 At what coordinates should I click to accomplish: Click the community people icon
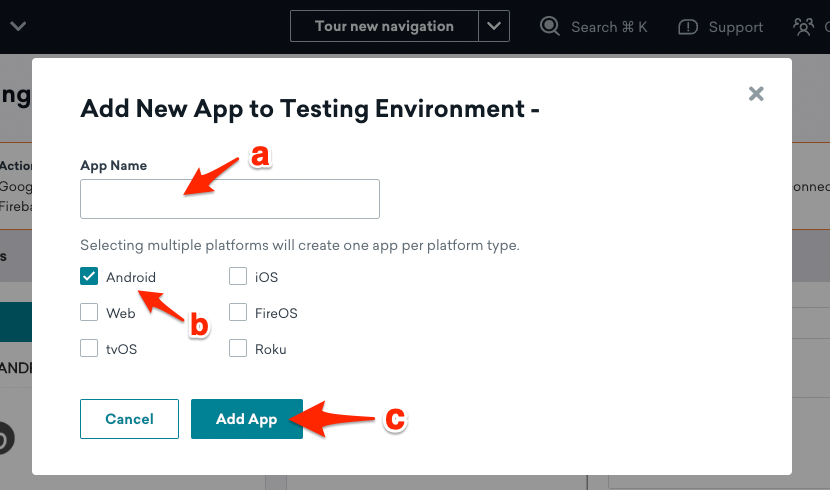803,26
